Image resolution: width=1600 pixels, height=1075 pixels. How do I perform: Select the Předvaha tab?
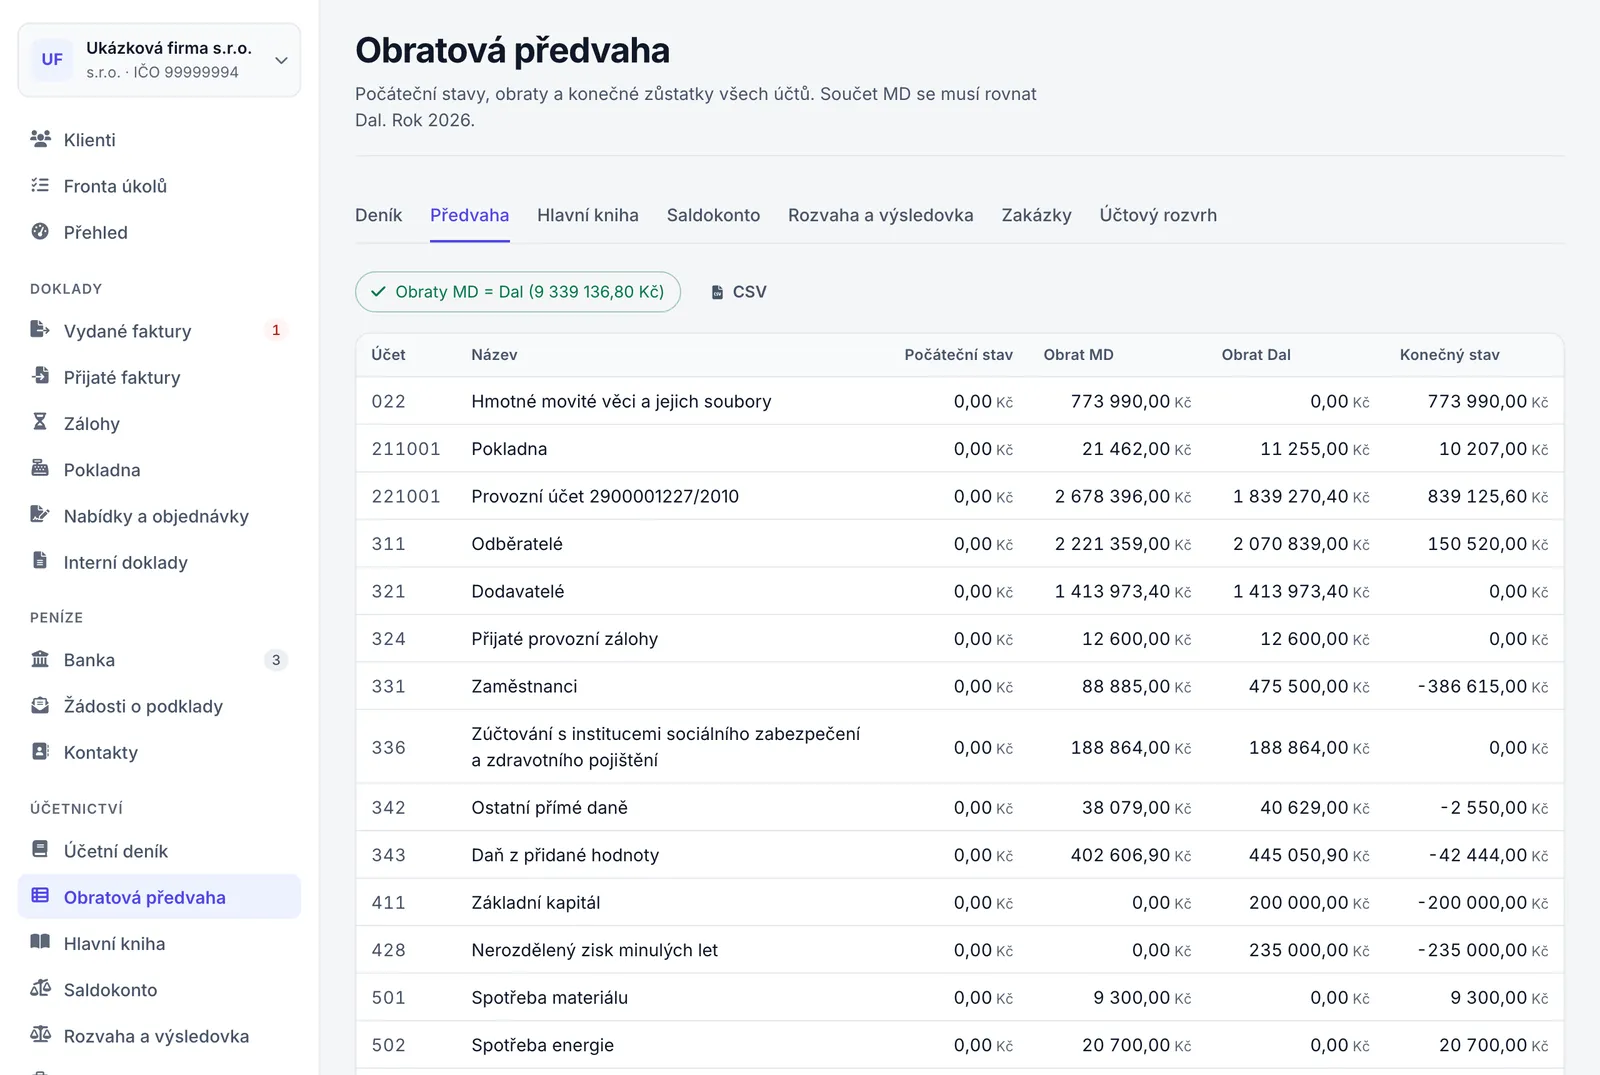(x=469, y=215)
